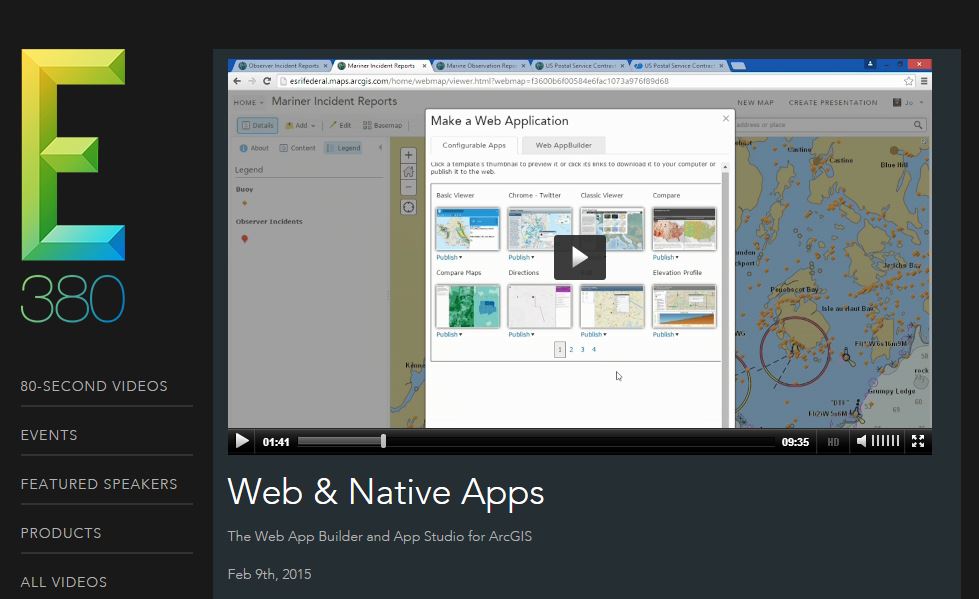Preview the Compare template thumbnail
Viewport: 979px width, 599px height.
pyautogui.click(x=684, y=229)
